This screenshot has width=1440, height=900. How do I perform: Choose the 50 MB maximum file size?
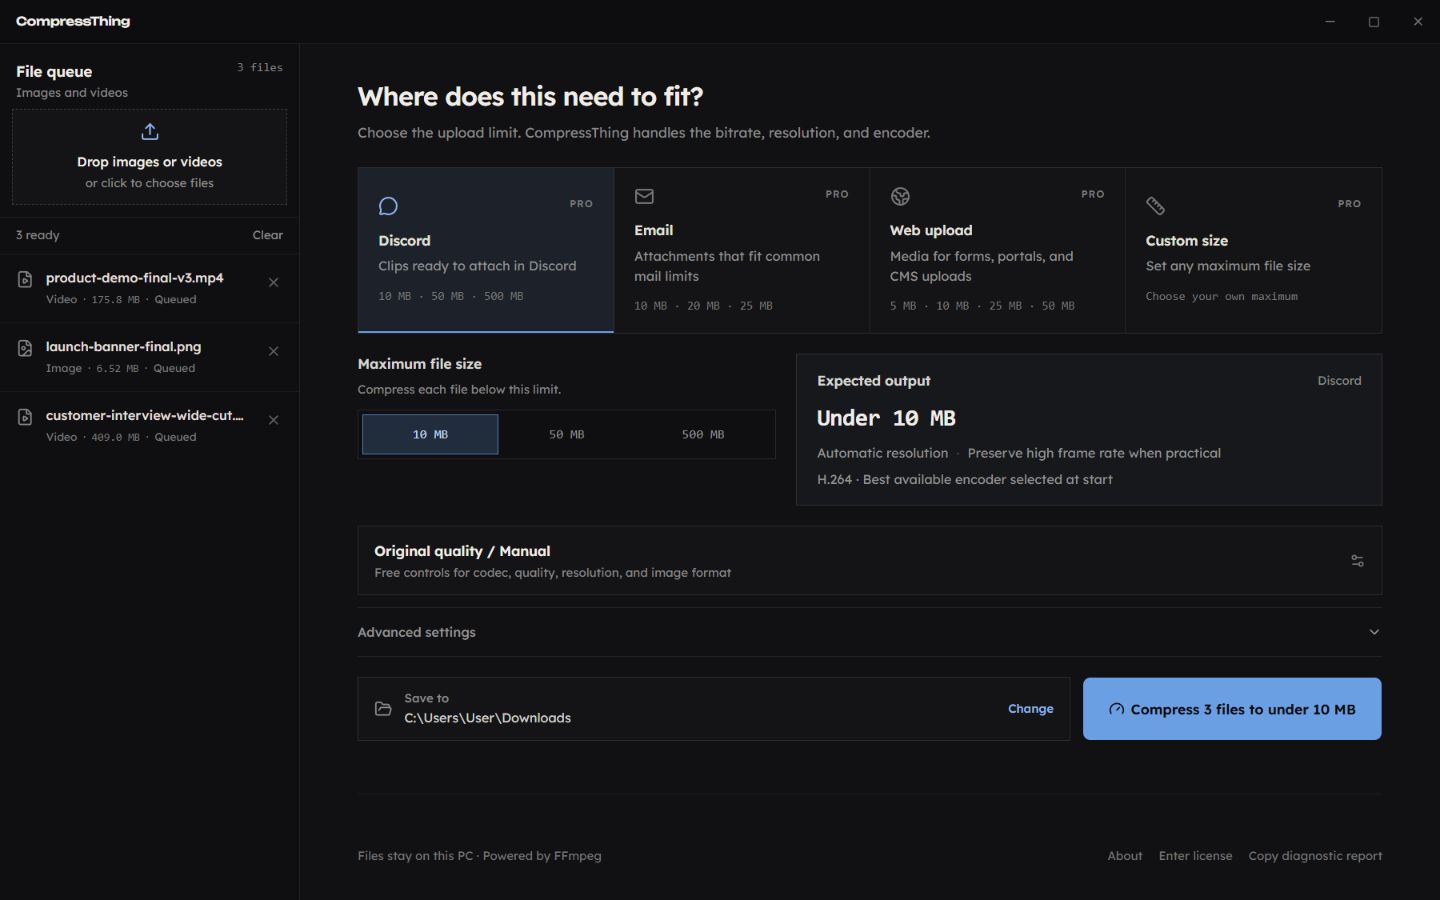click(x=567, y=435)
